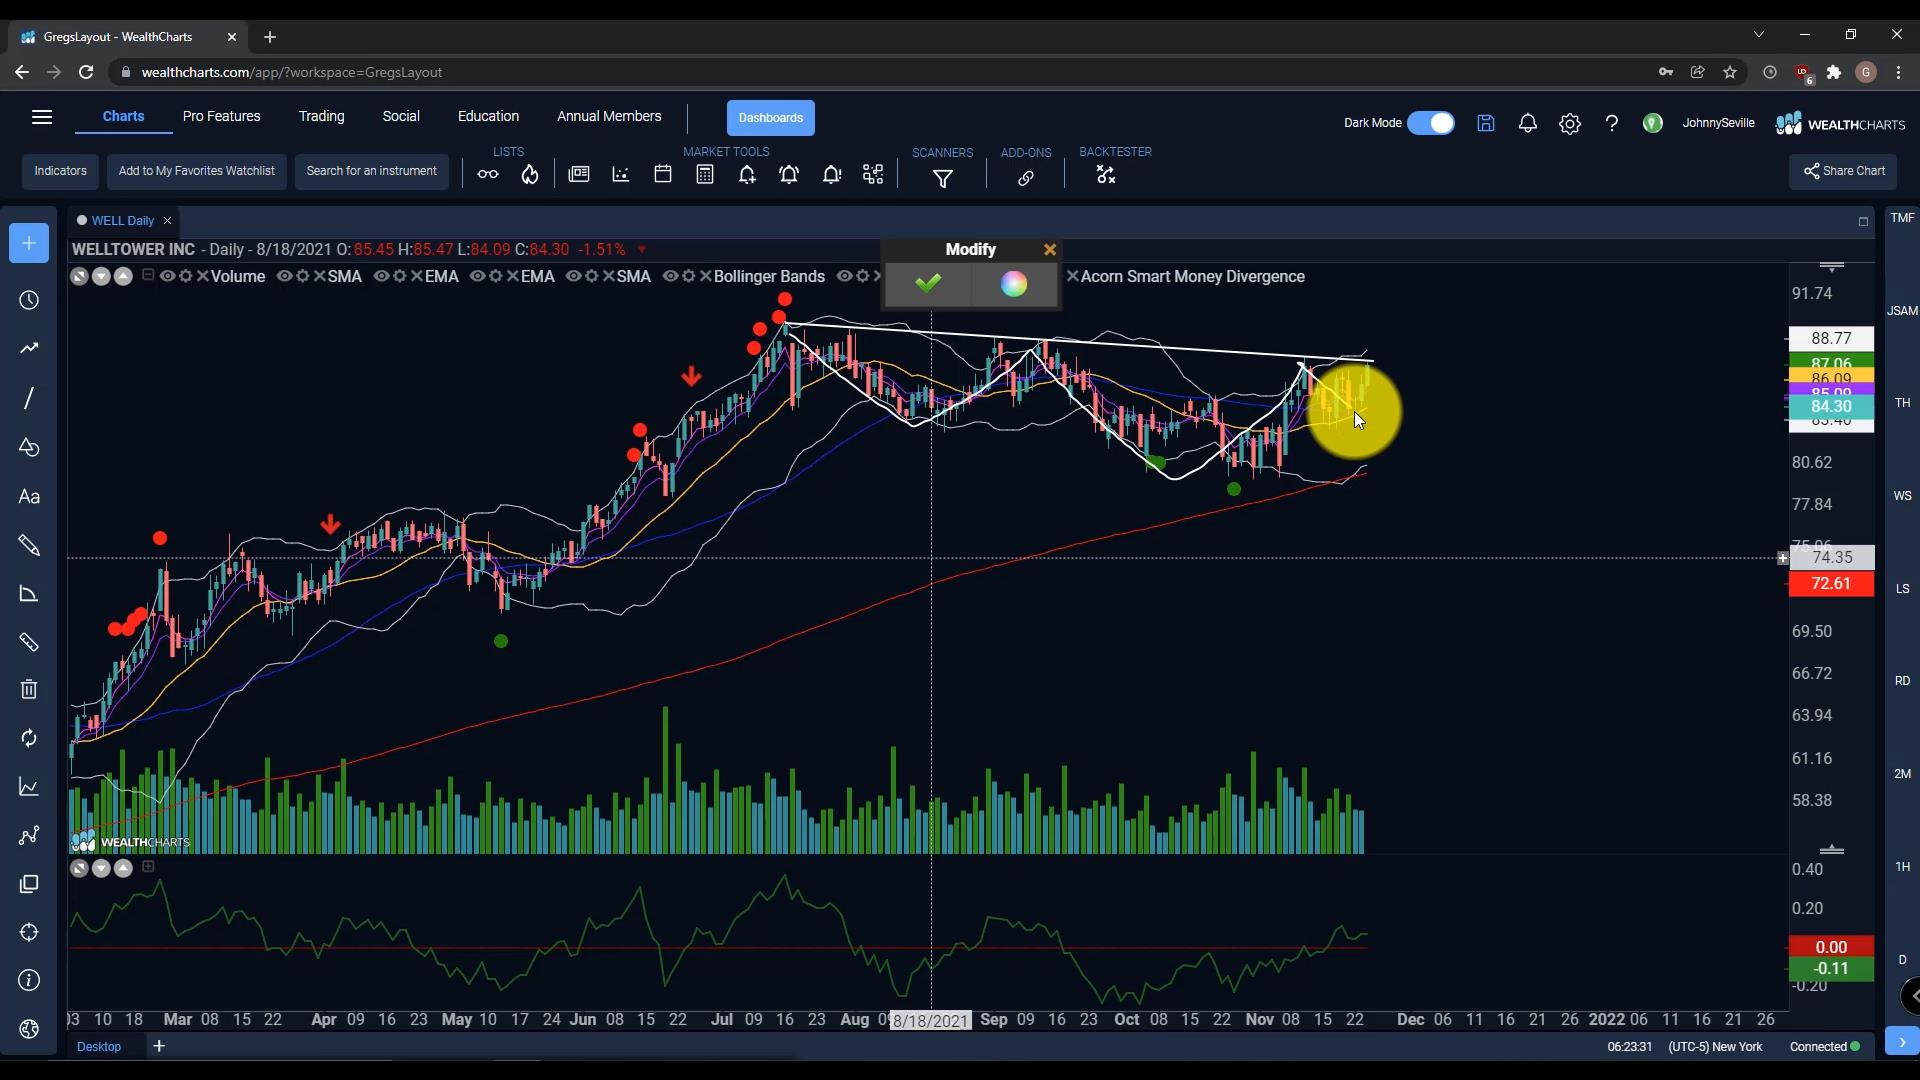
Task: Open the Add-ons link icon
Action: (1026, 179)
